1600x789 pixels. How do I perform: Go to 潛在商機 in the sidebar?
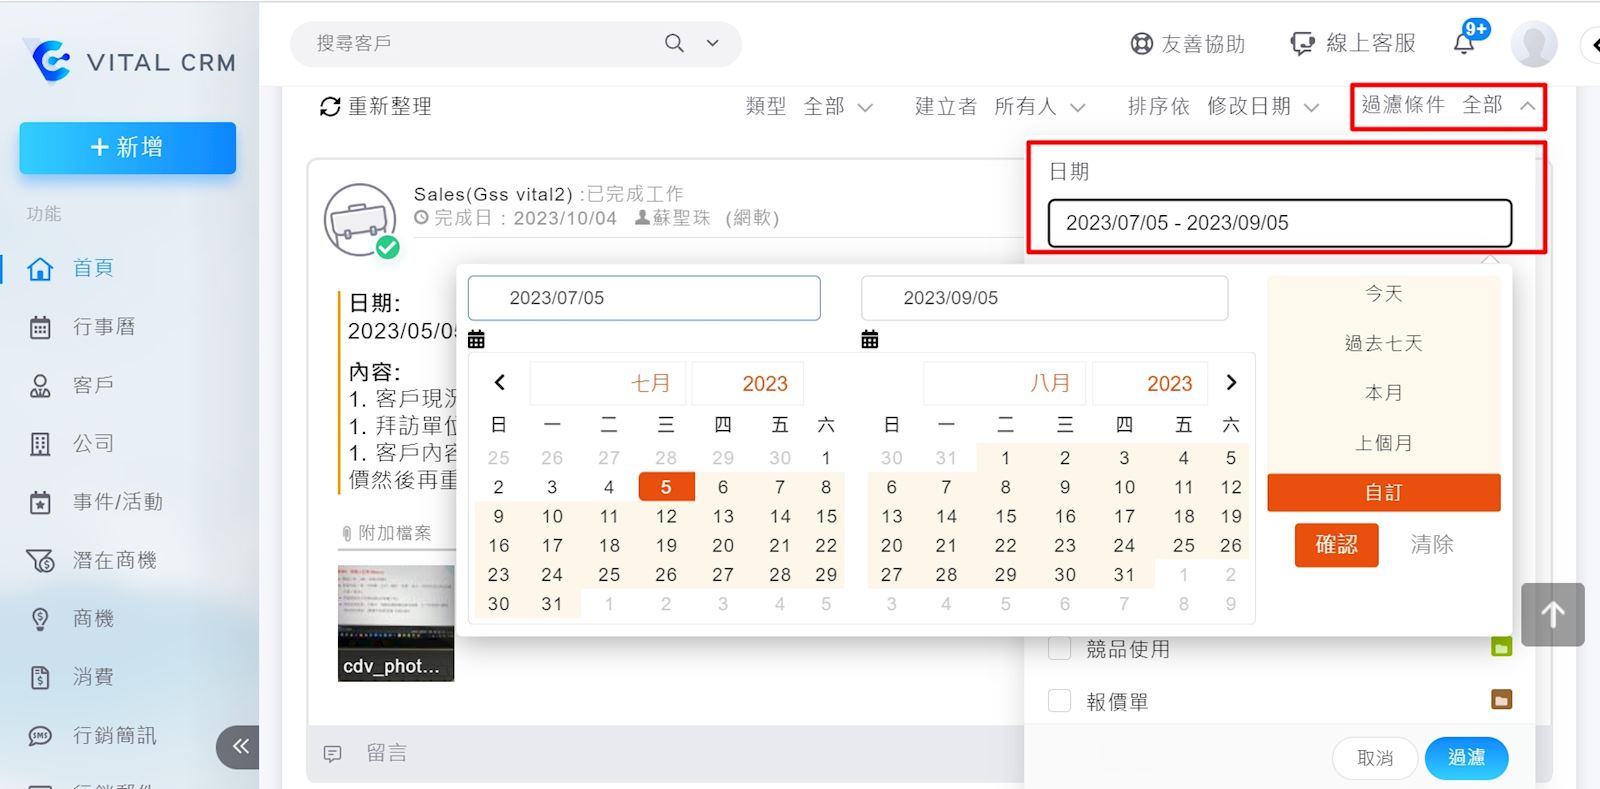tap(114, 561)
